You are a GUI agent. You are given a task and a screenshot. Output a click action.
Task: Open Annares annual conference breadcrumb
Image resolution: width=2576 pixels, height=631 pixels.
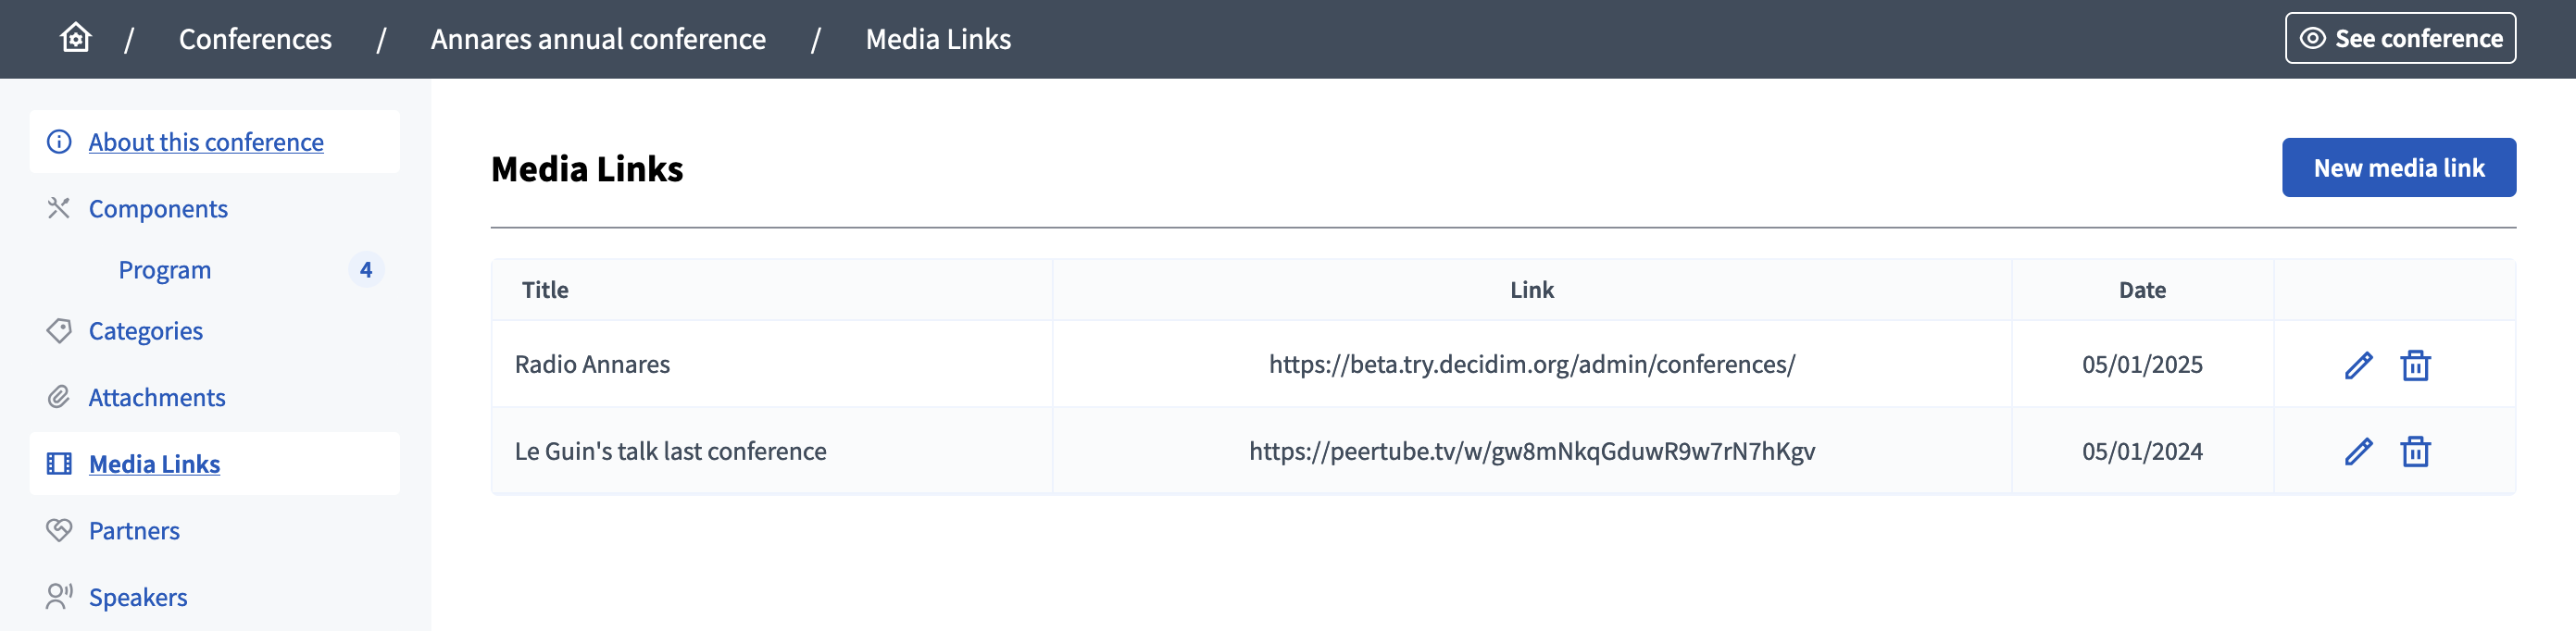click(598, 39)
